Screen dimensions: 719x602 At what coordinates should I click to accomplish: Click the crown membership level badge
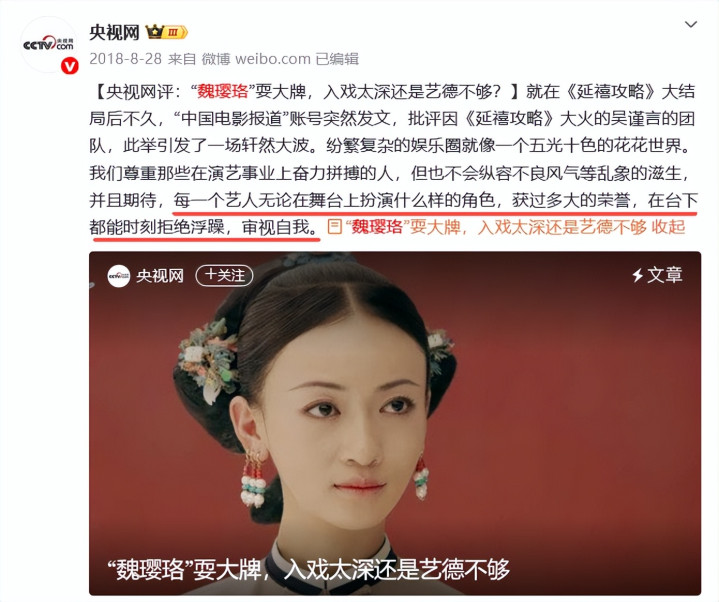click(166, 32)
